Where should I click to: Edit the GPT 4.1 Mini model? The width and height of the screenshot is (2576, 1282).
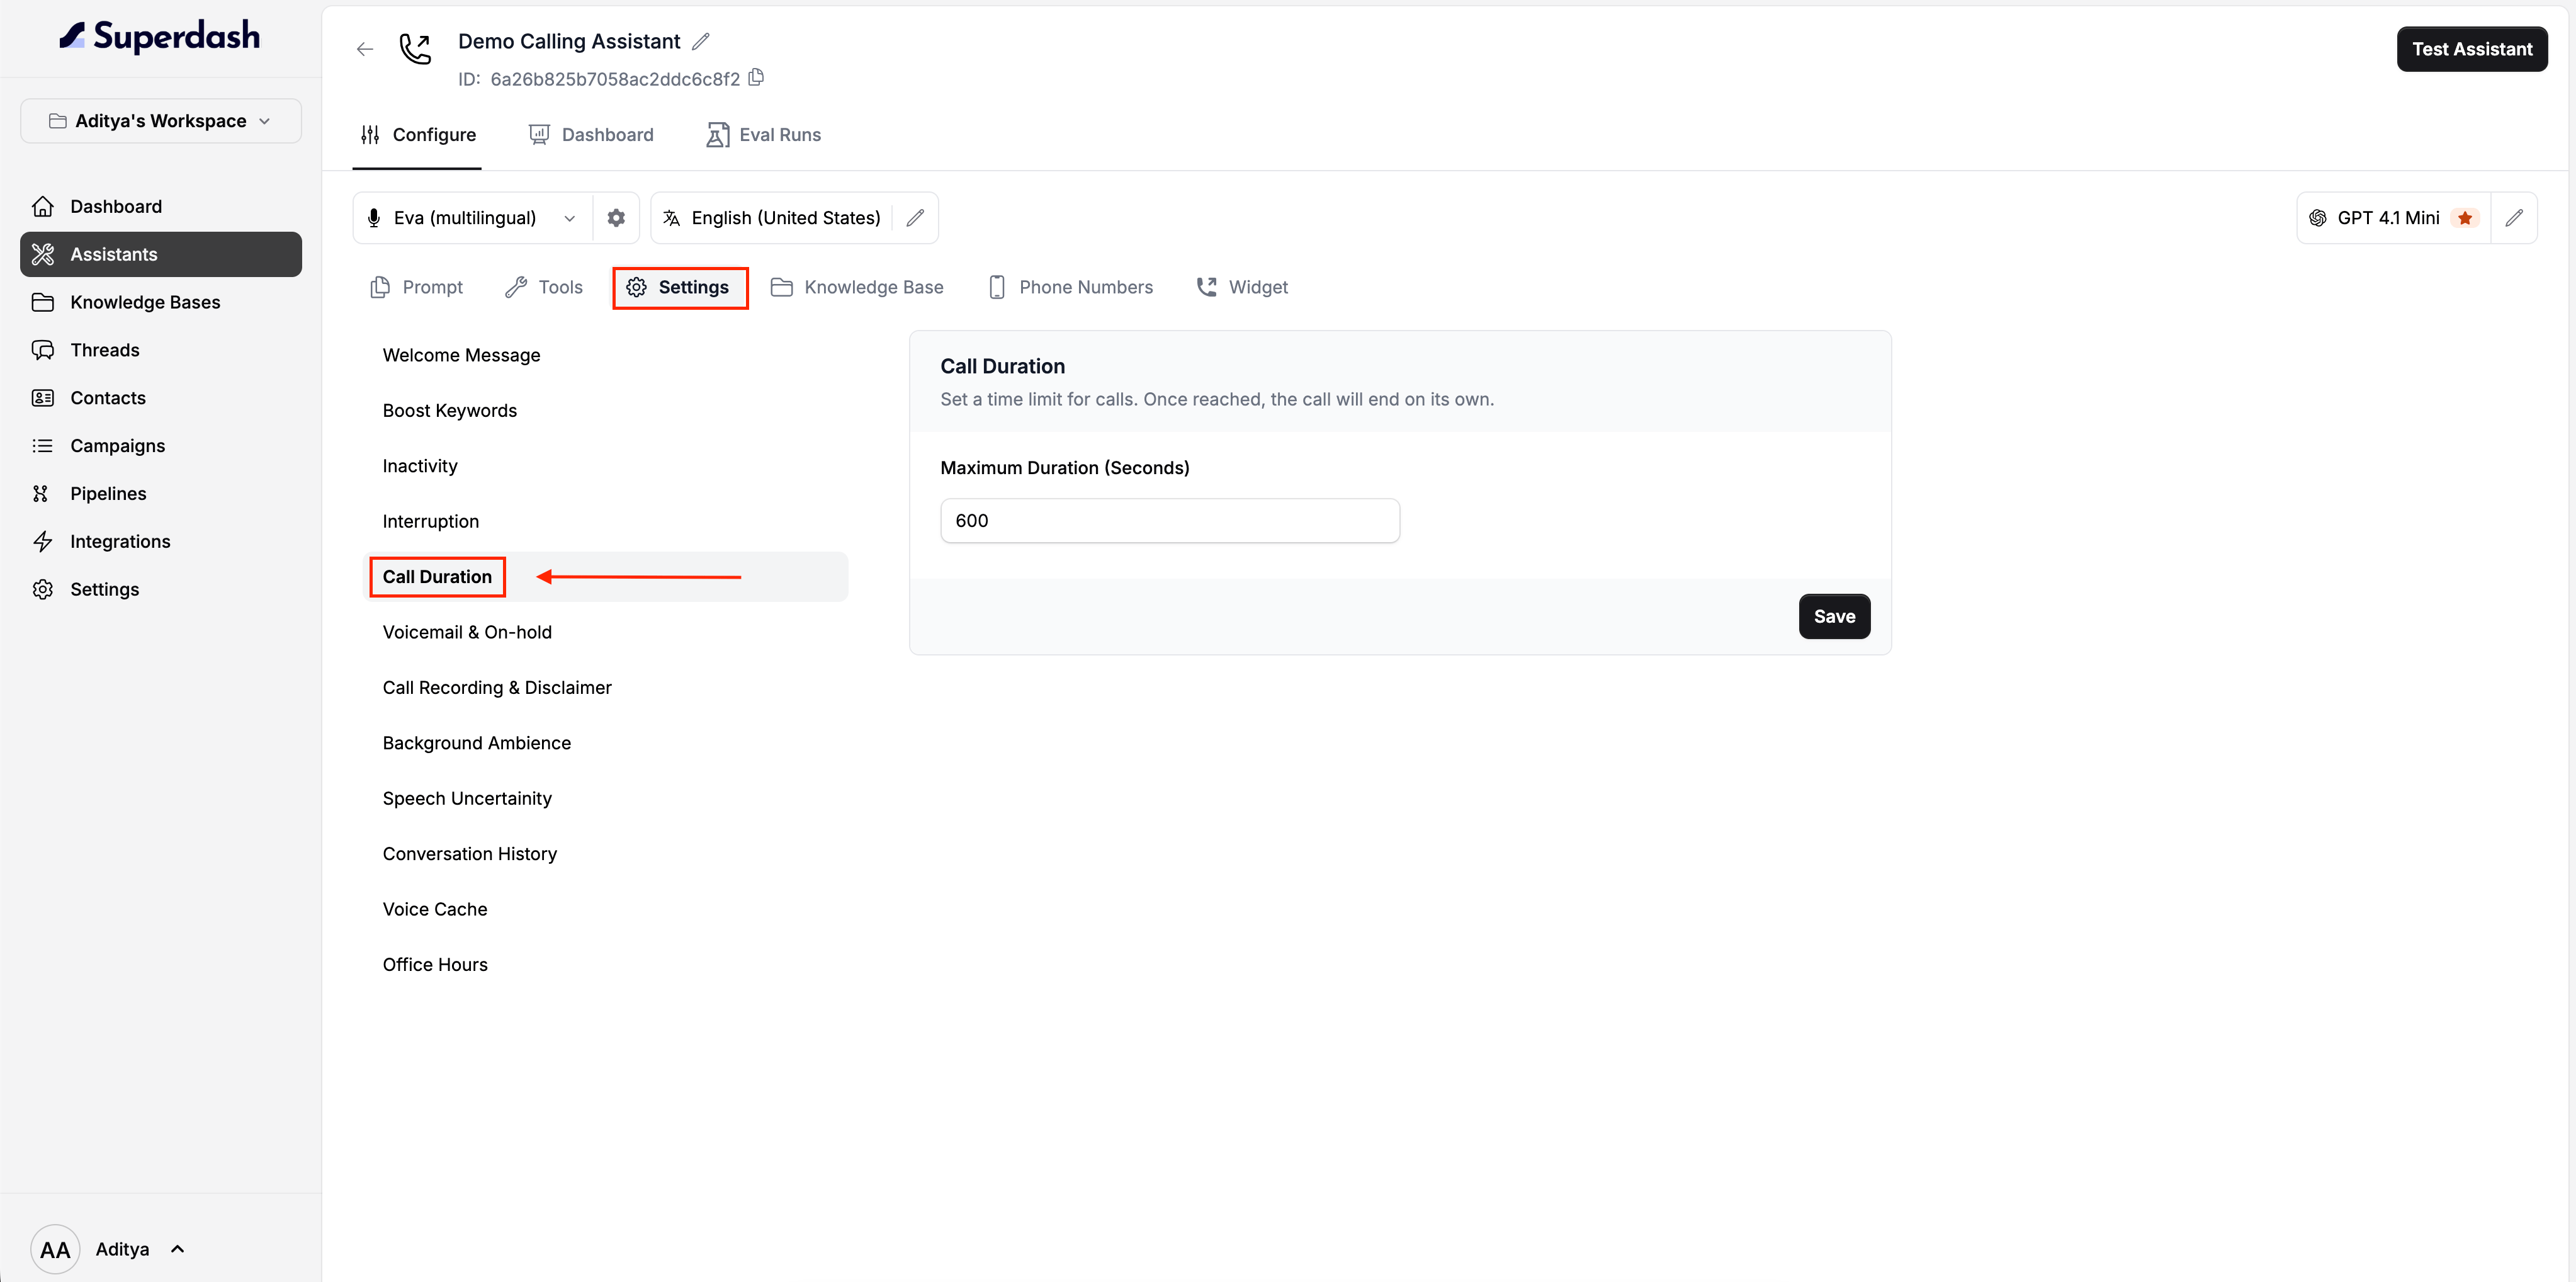click(2514, 218)
